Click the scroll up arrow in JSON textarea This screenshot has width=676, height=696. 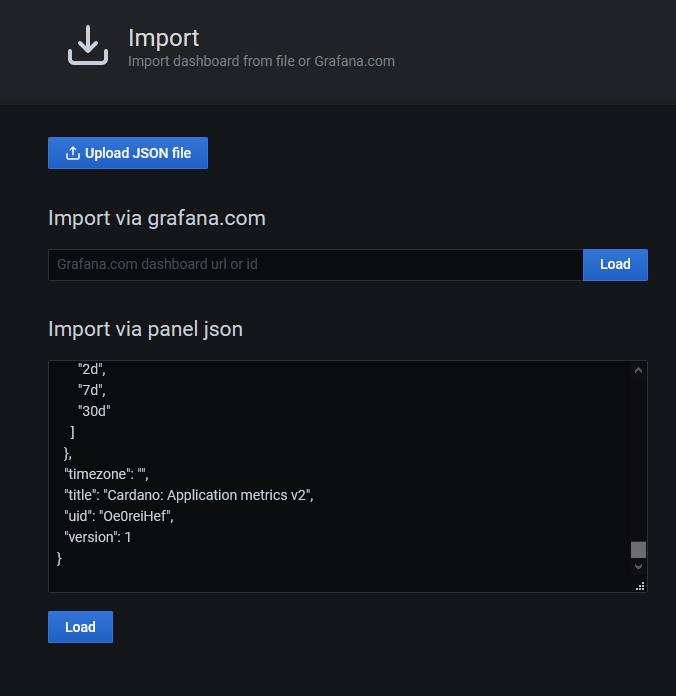click(x=639, y=370)
